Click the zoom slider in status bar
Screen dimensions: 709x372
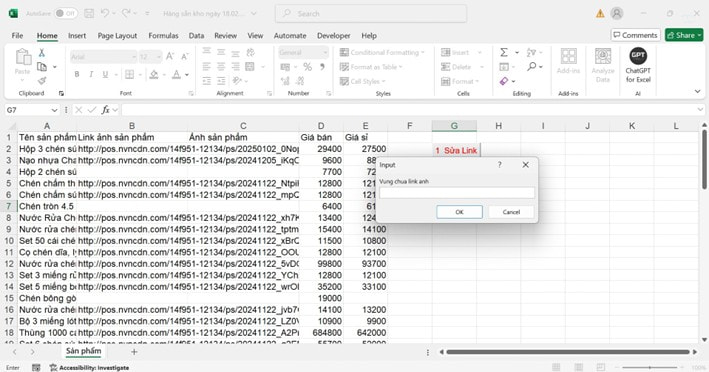coord(650,367)
